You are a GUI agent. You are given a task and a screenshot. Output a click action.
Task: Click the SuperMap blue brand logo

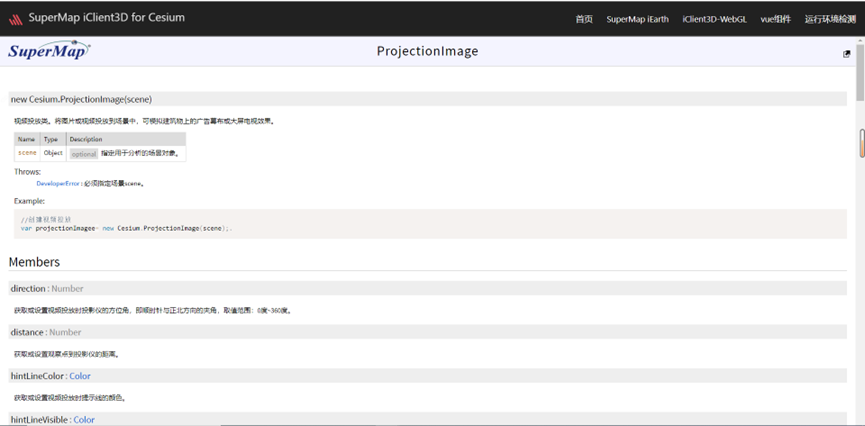click(x=49, y=50)
